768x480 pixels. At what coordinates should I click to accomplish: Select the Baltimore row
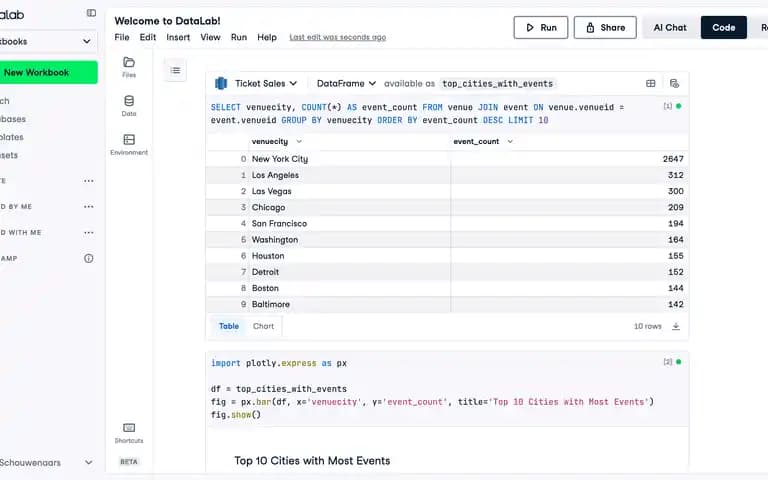point(447,304)
